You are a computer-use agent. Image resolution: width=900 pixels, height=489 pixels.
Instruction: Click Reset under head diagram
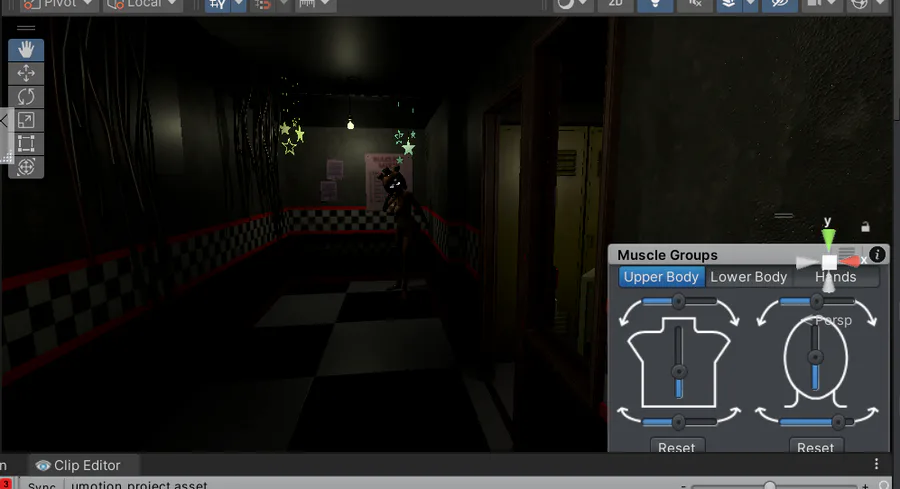coord(816,447)
